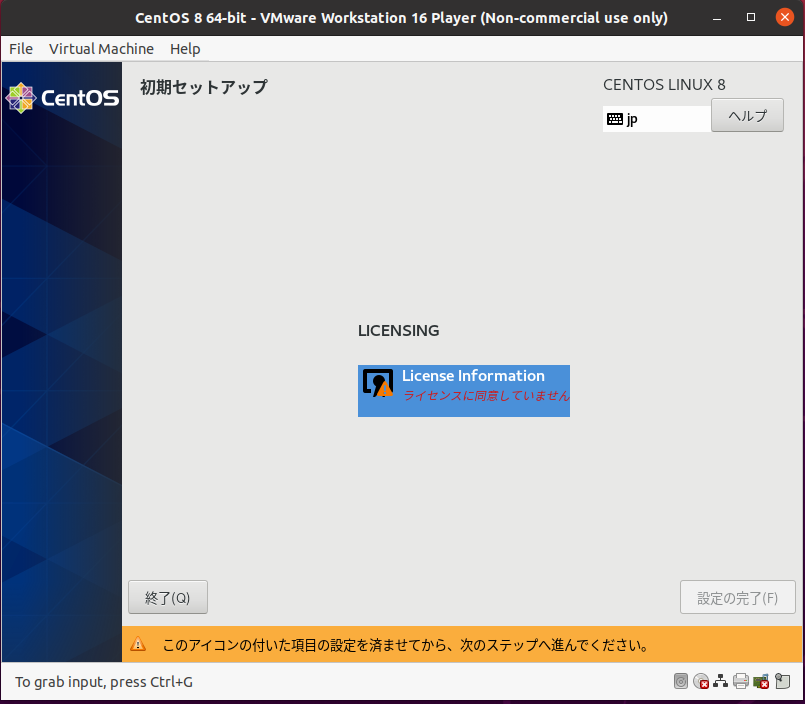Click the keyboard layout icon beside jp
This screenshot has height=704, width=805.
[x=614, y=119]
